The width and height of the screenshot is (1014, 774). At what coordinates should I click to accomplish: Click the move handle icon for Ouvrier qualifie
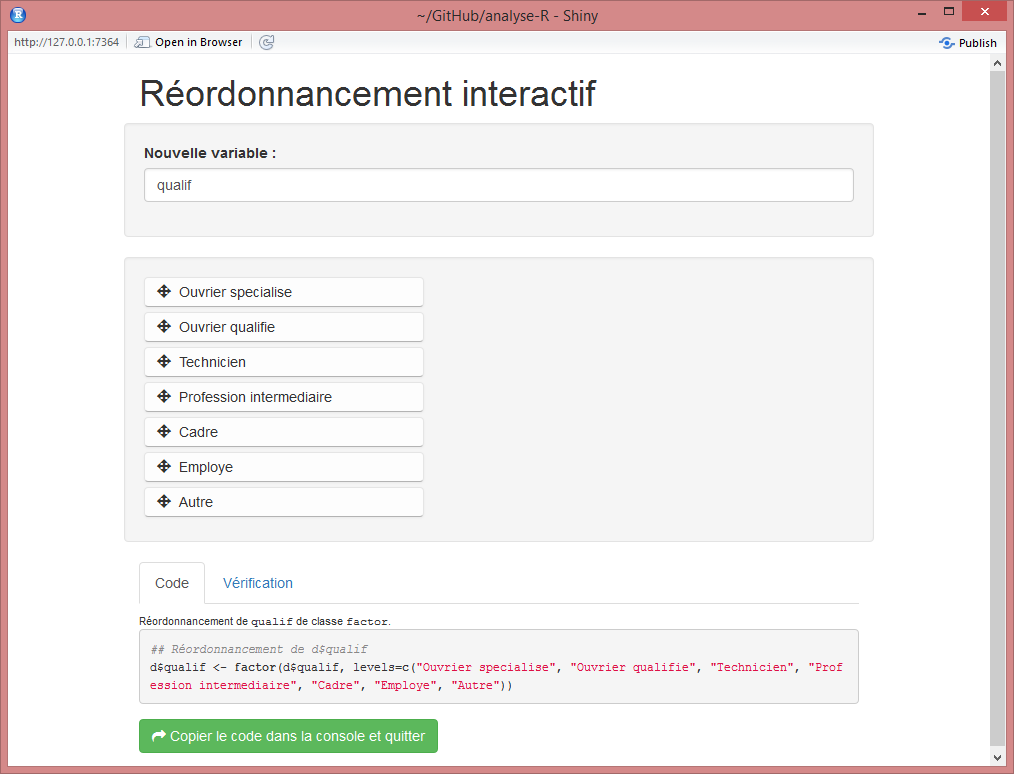point(164,327)
